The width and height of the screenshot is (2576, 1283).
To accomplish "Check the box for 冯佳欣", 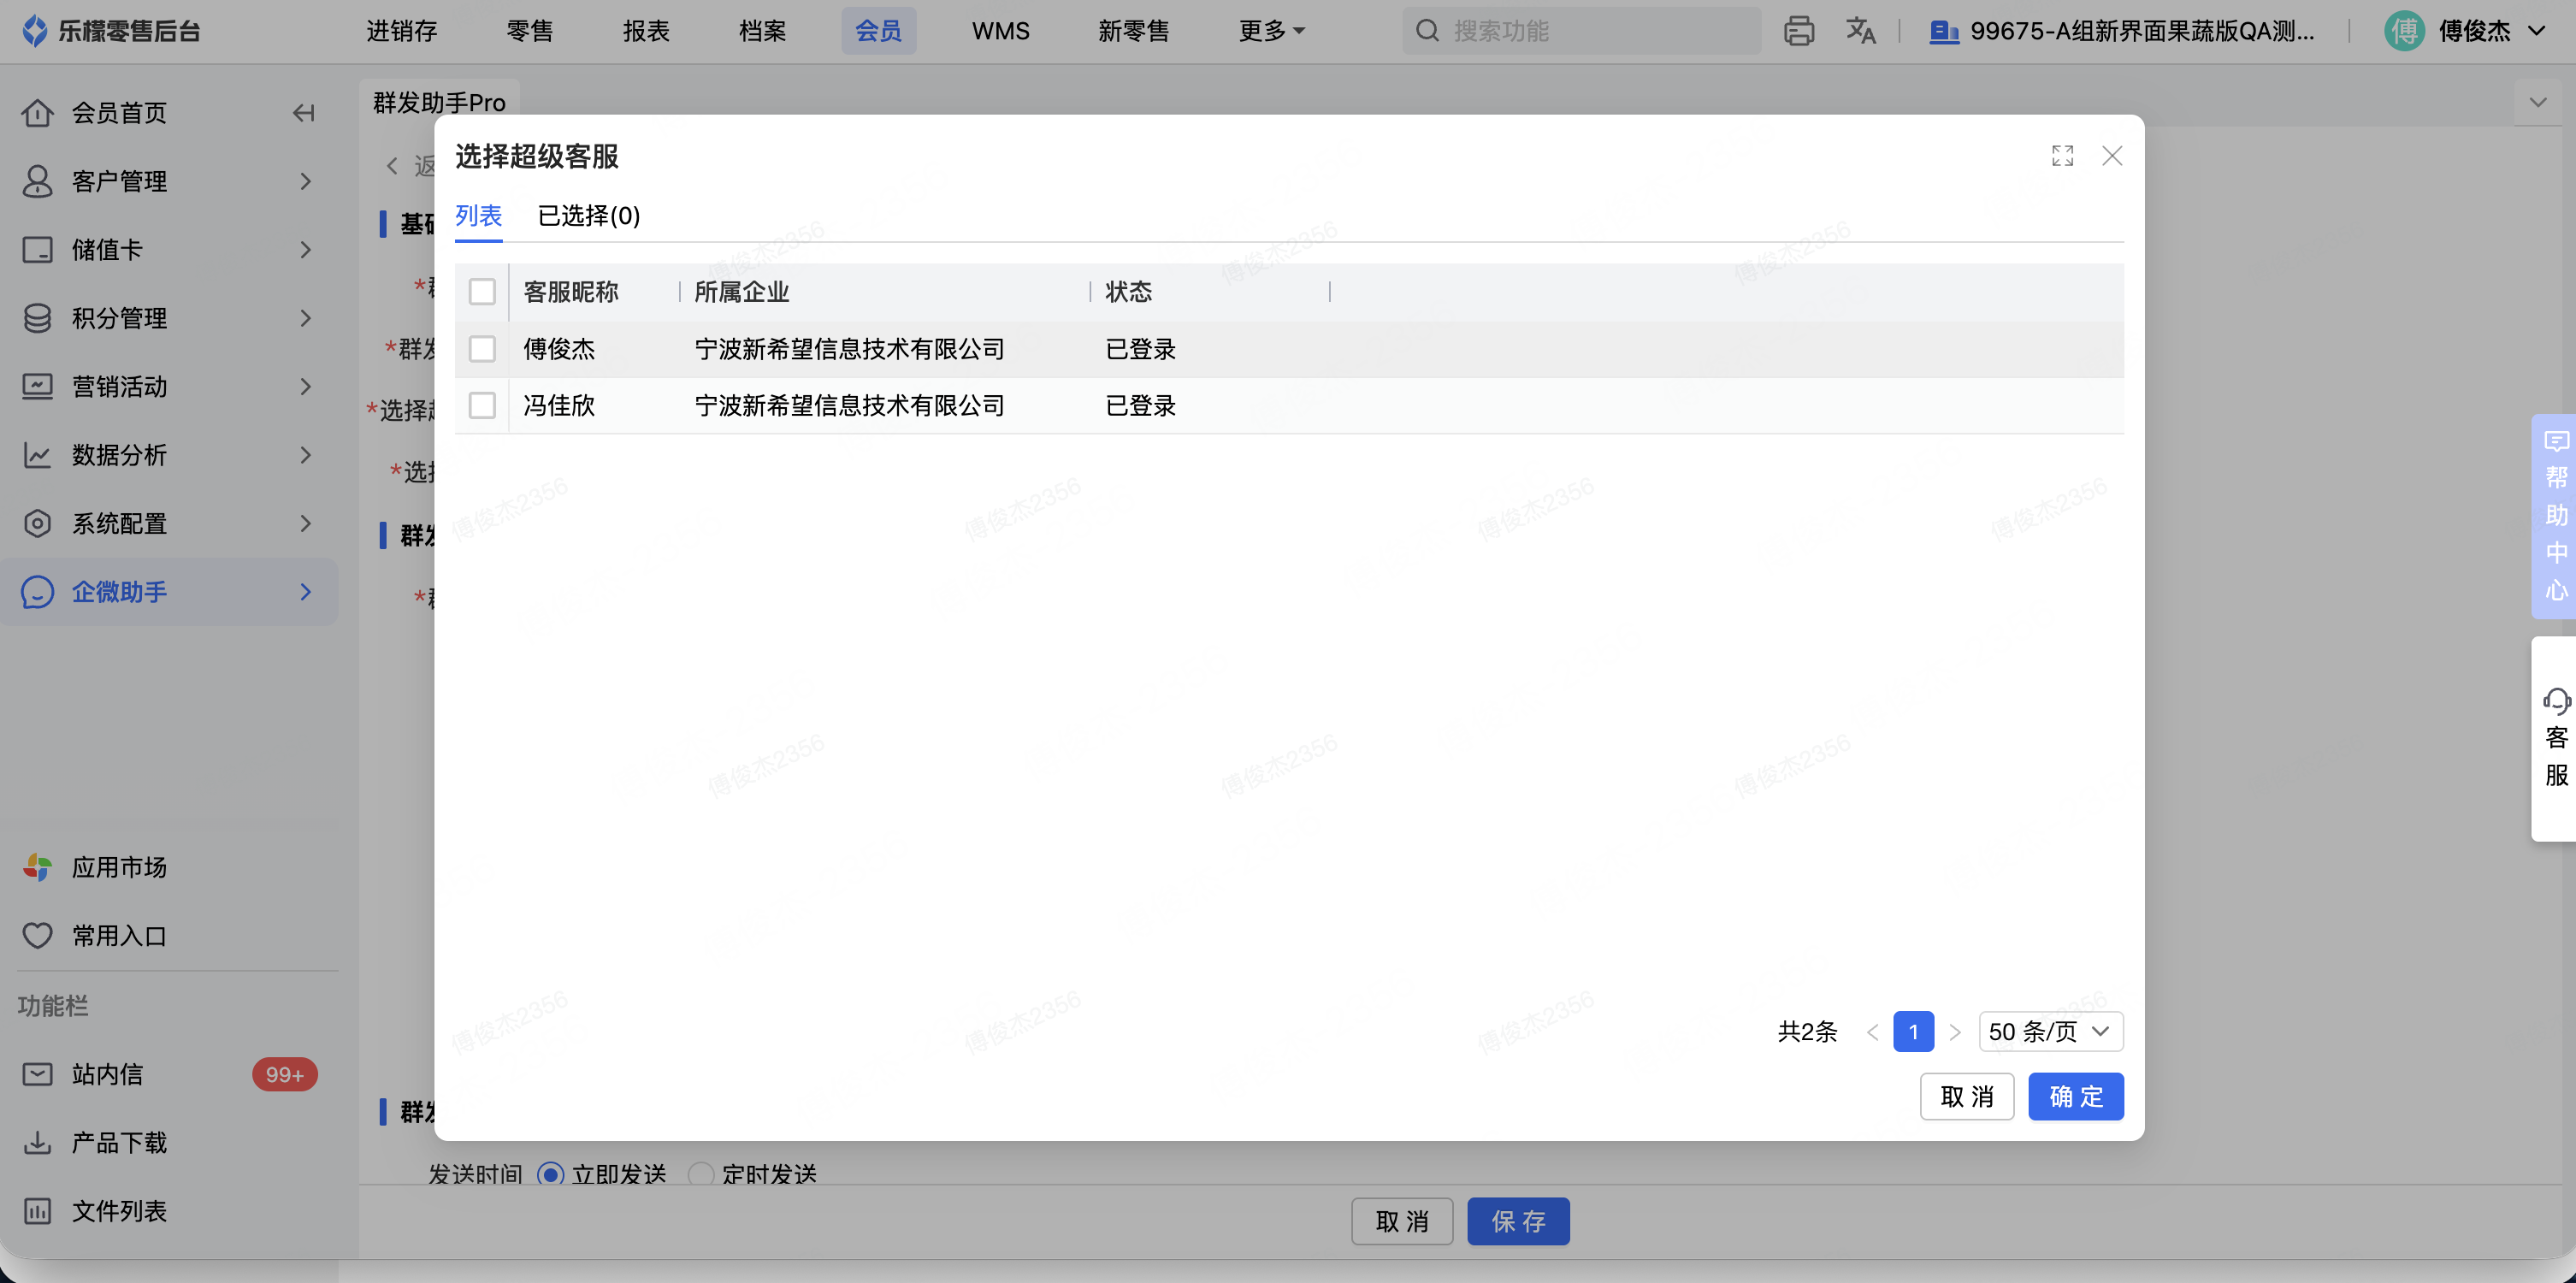I will pyautogui.click(x=482, y=405).
